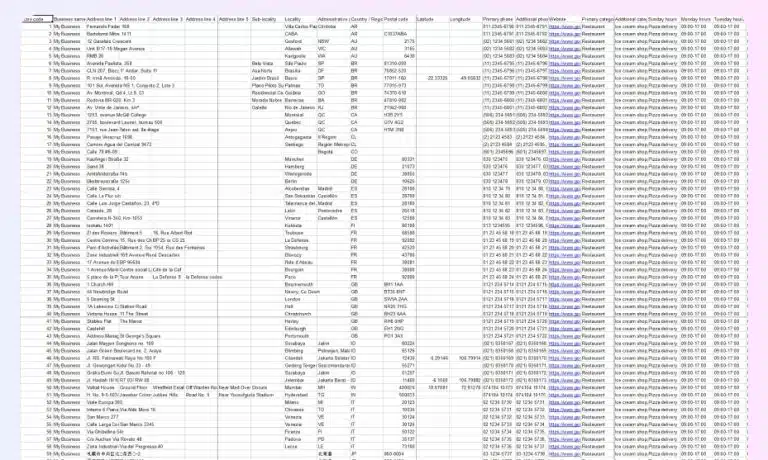Click address cell 'Viale Europa 393'

pos(104,402)
